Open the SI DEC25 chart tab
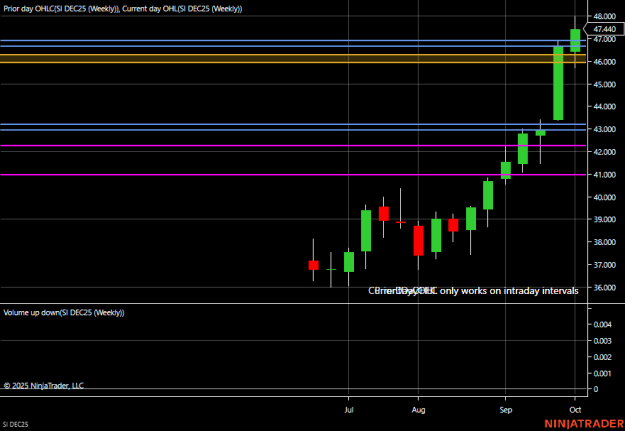 click(16, 425)
